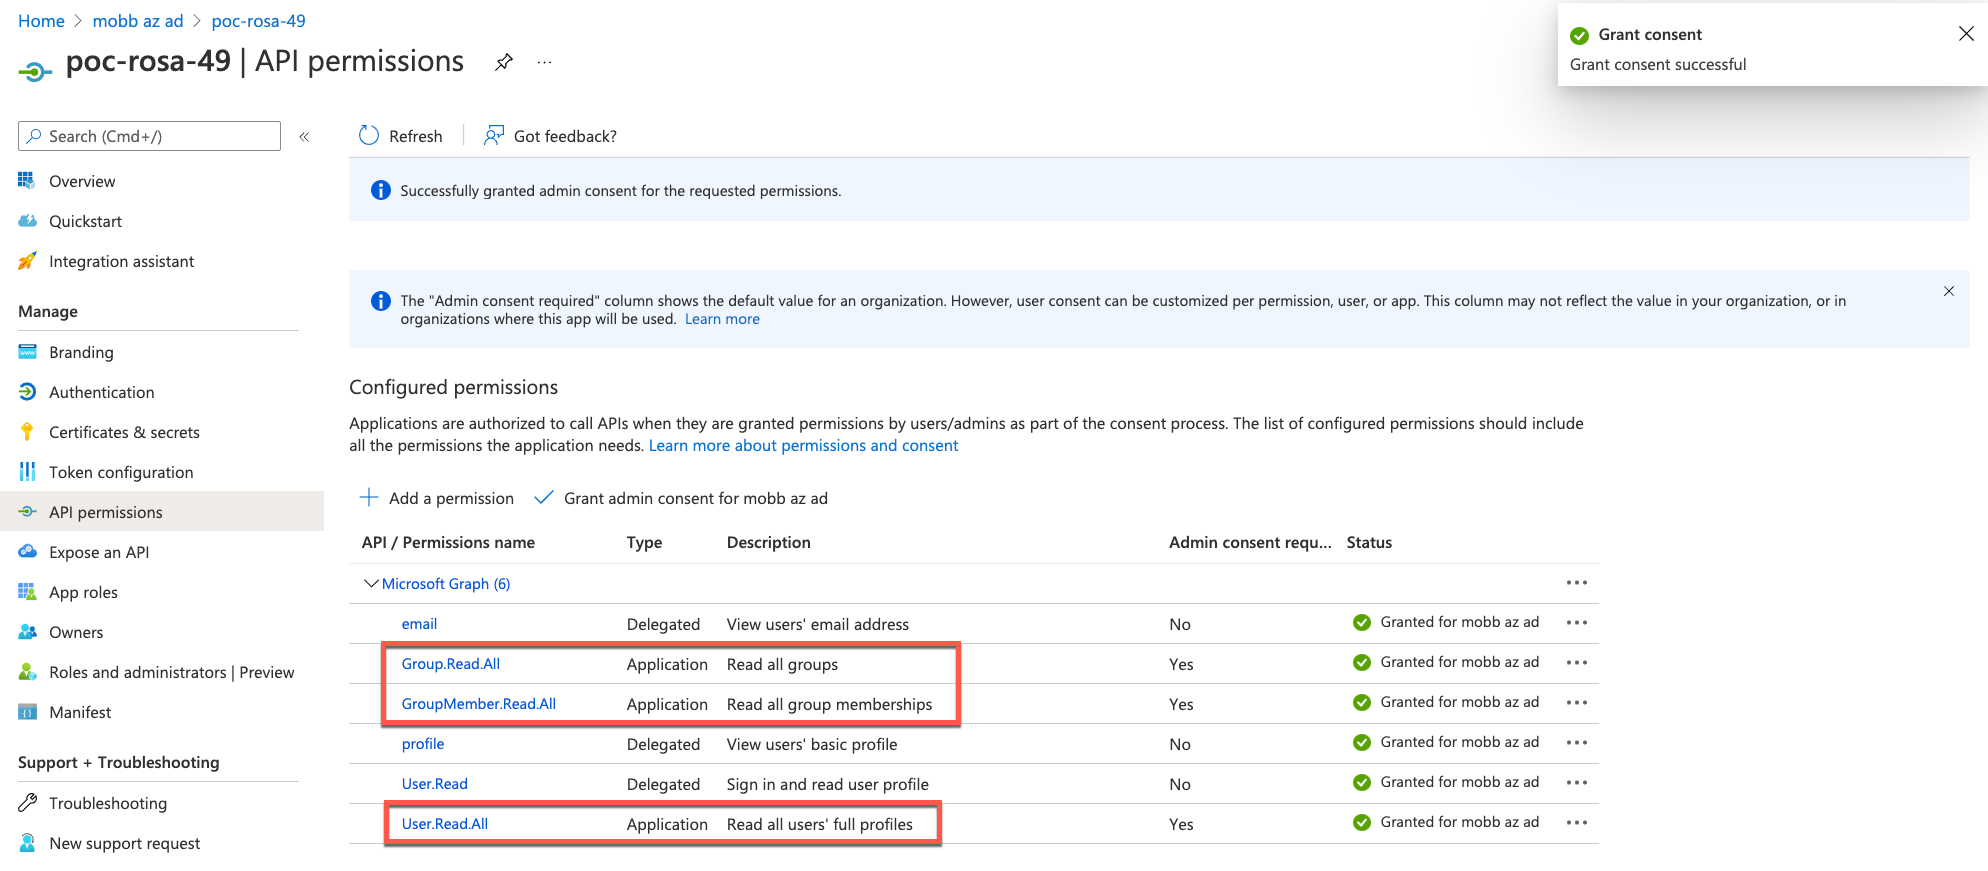Dismiss the Grant consent notification

pos(1966,33)
